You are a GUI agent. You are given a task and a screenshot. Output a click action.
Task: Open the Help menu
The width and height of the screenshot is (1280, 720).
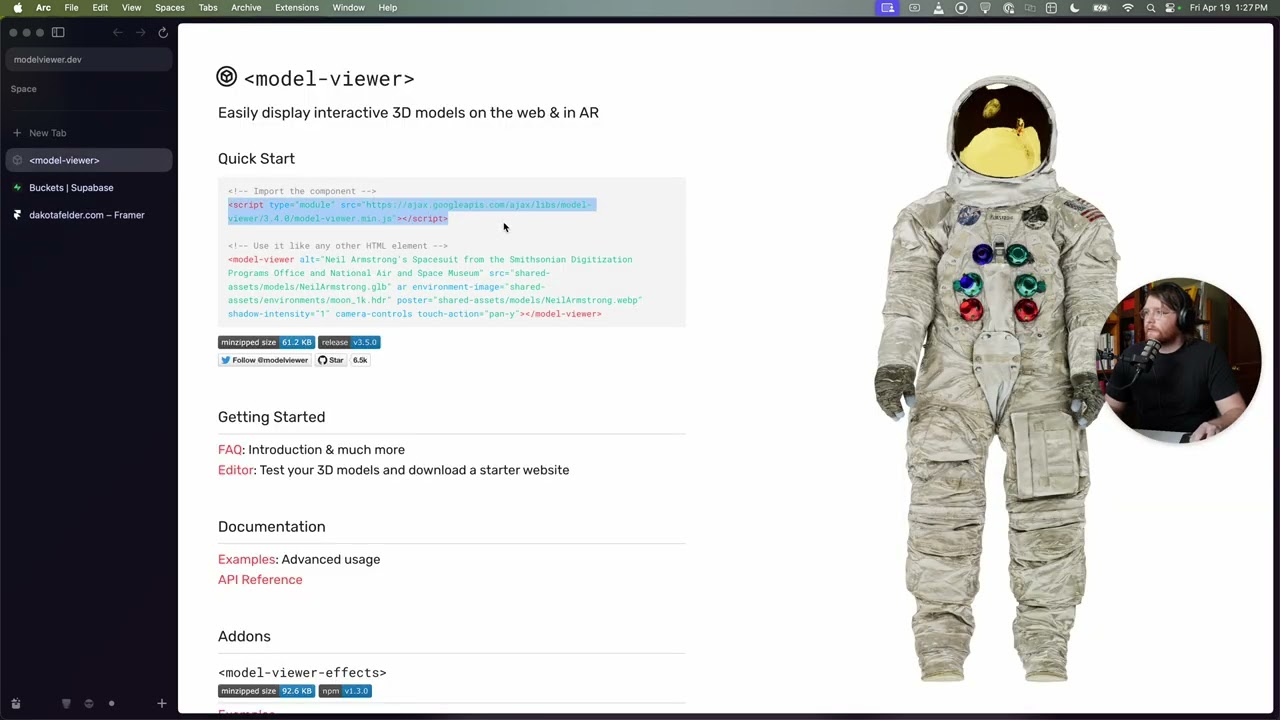click(x=388, y=8)
